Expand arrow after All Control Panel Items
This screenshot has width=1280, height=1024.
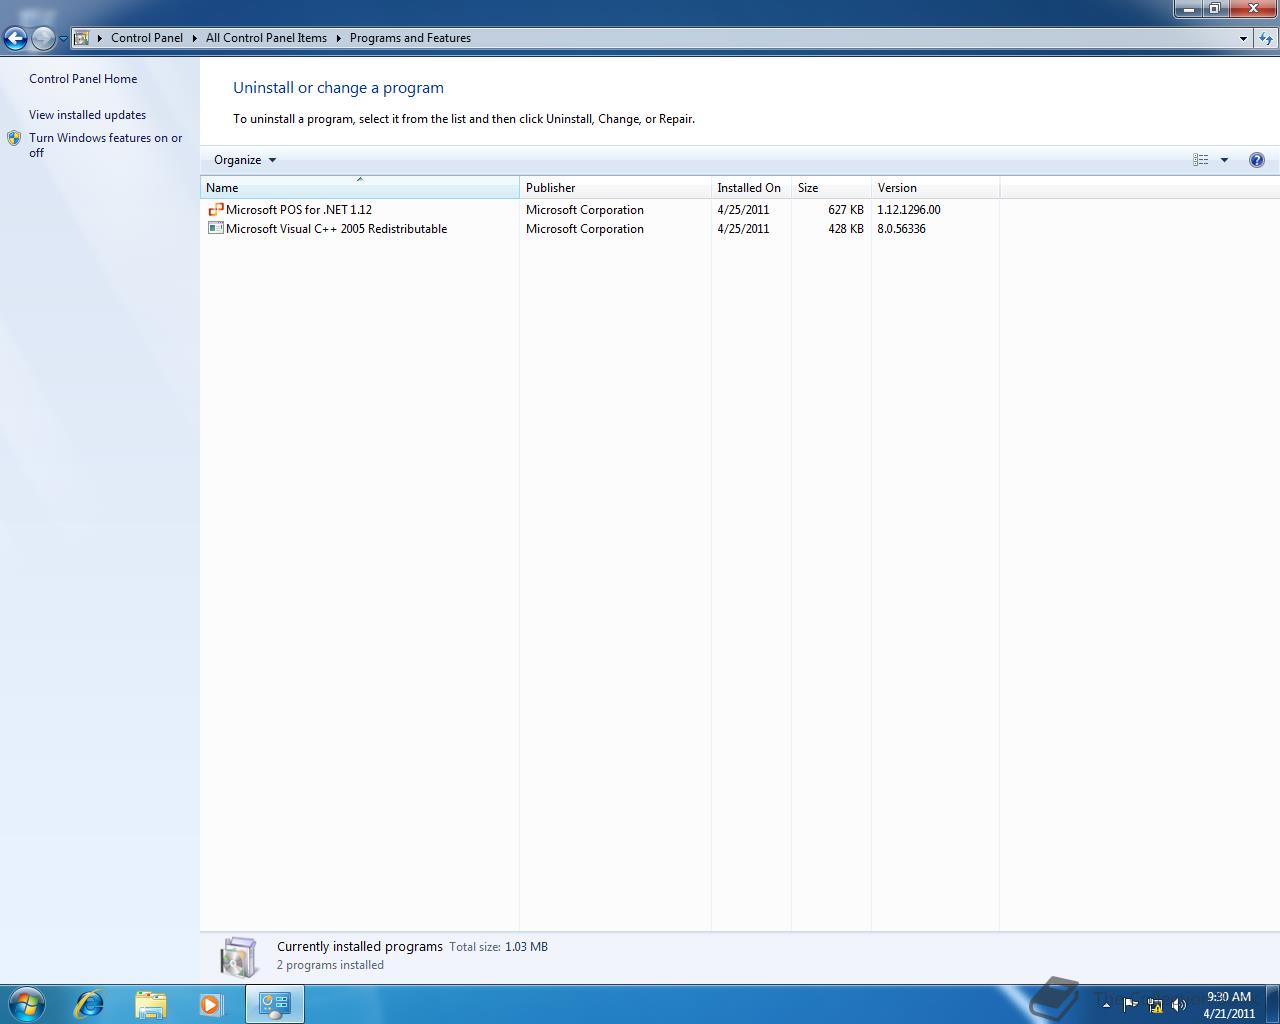338,38
